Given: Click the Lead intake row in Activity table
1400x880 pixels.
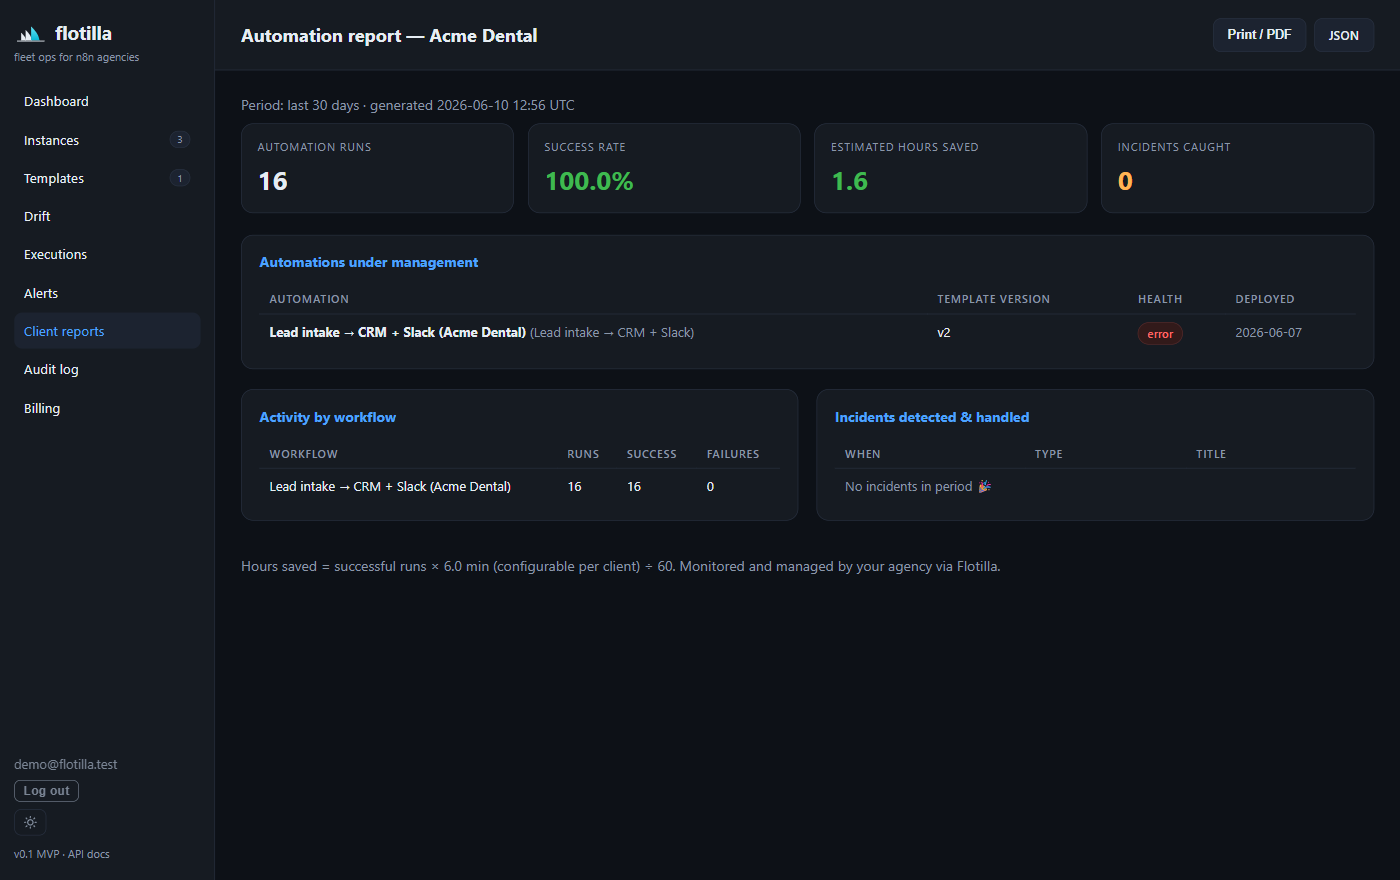Looking at the screenshot, I should [x=520, y=487].
